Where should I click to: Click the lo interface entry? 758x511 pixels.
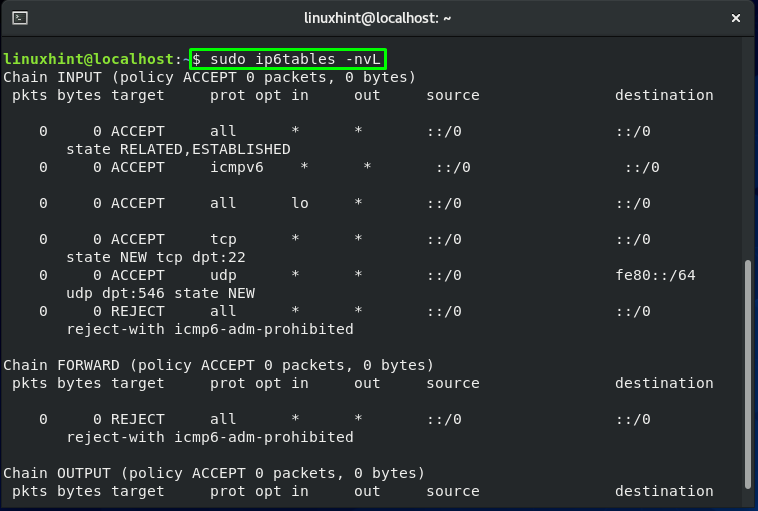click(x=300, y=204)
